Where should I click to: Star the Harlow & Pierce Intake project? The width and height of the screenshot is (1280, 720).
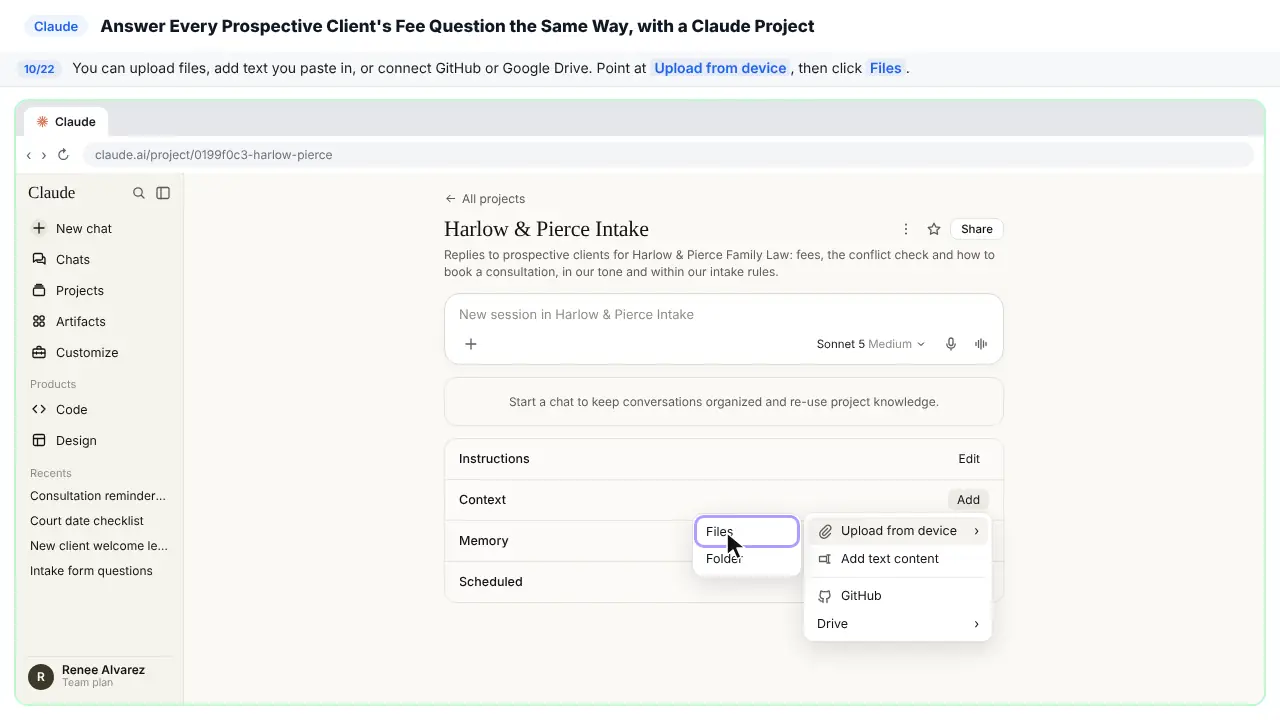[x=934, y=229]
